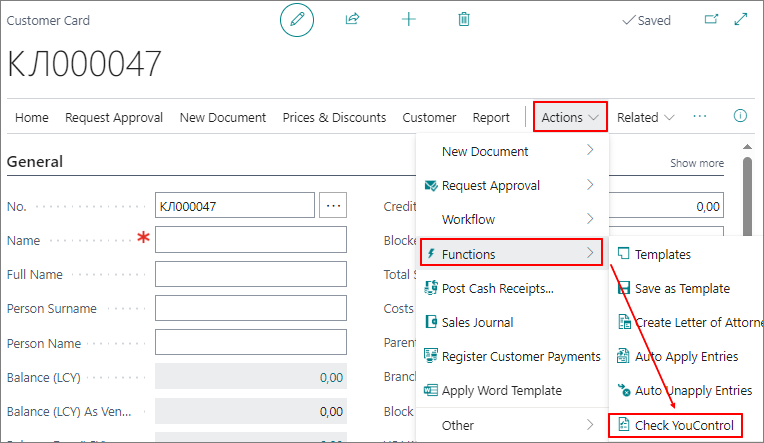Viewport: 764px width, 443px height.
Task: Click the pencil edit icon
Action: click(x=297, y=20)
